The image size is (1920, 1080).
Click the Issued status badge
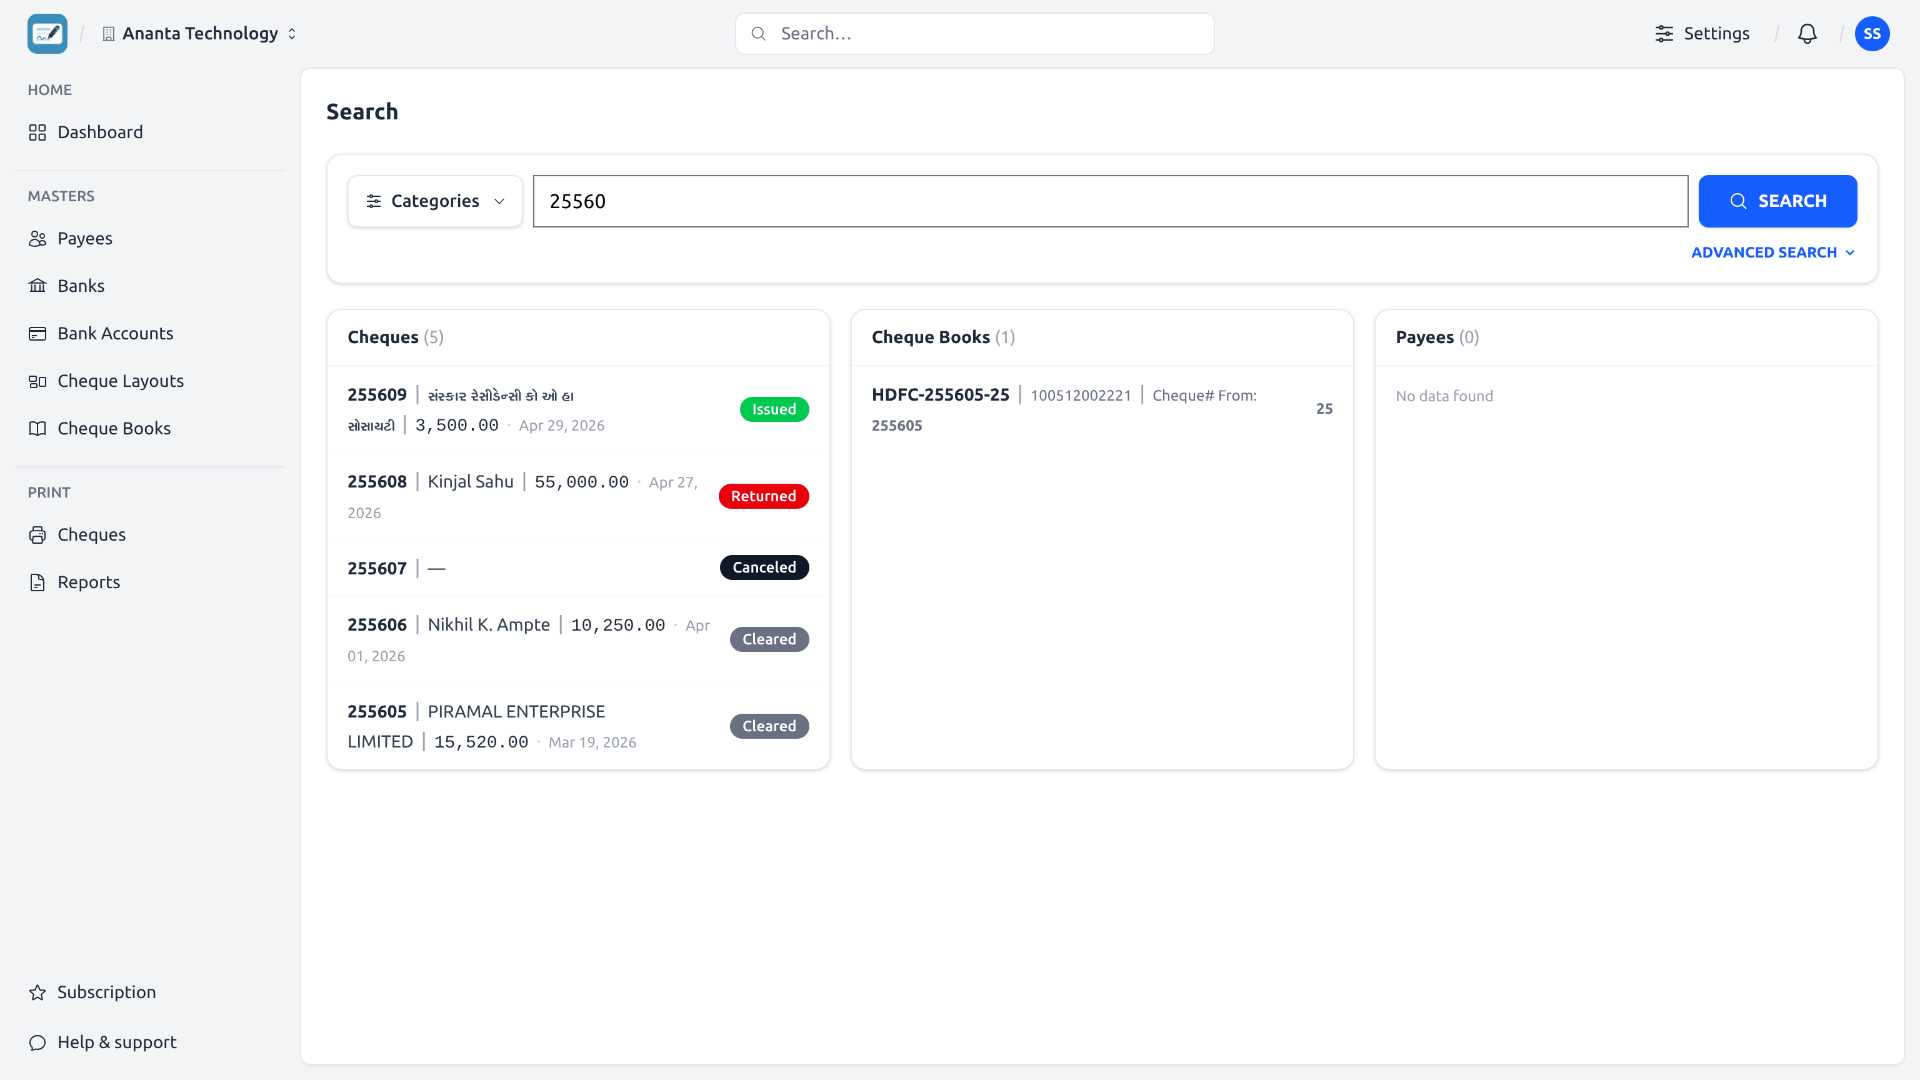[x=774, y=409]
